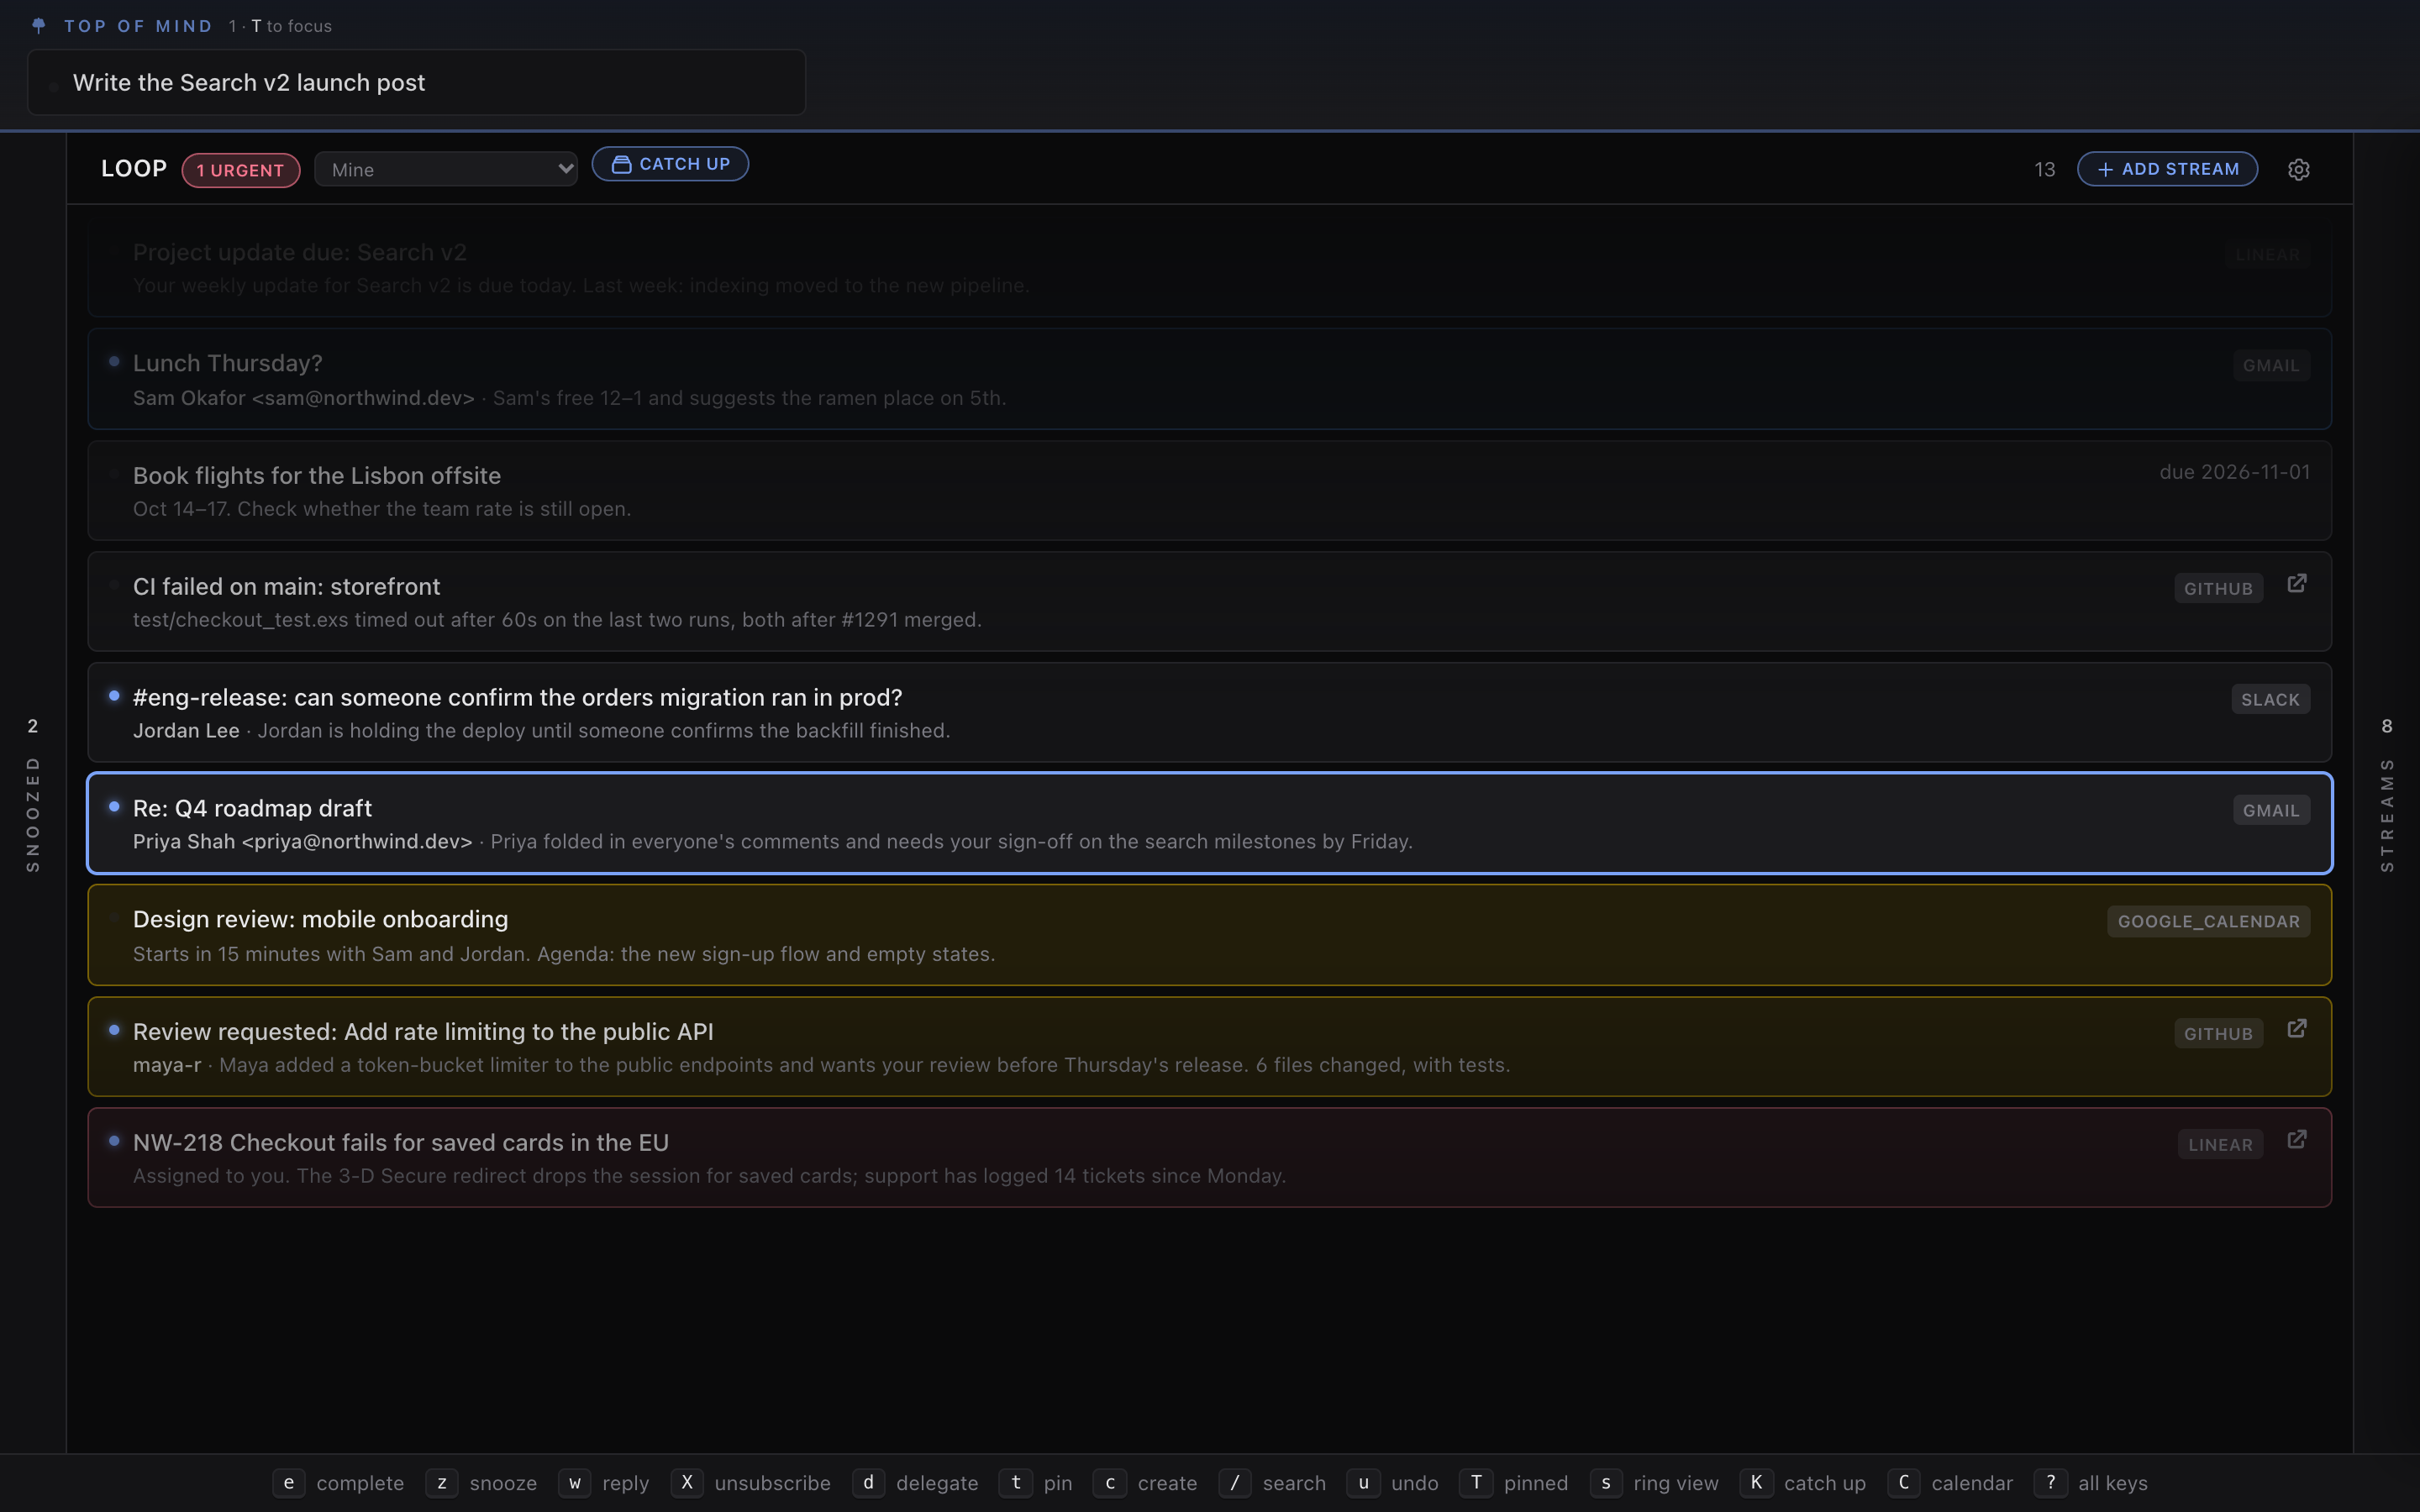Screen dimensions: 2420x1512
Task: Click the 'e' complete shortcut key
Action: [289, 1482]
